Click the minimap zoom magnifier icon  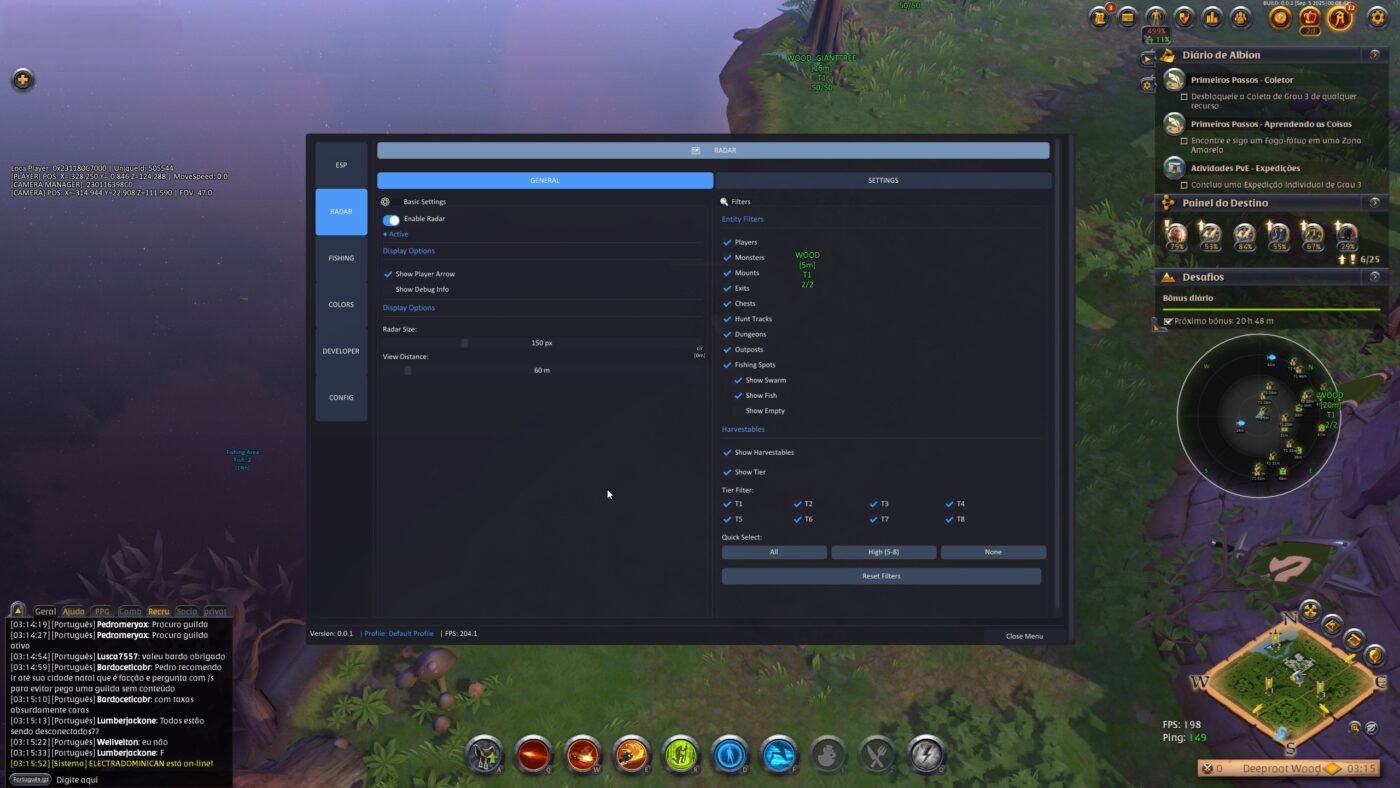click(1355, 727)
